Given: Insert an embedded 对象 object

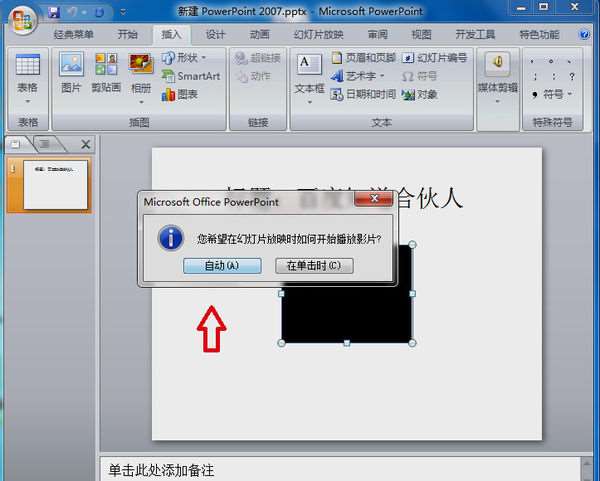Looking at the screenshot, I should [420, 94].
